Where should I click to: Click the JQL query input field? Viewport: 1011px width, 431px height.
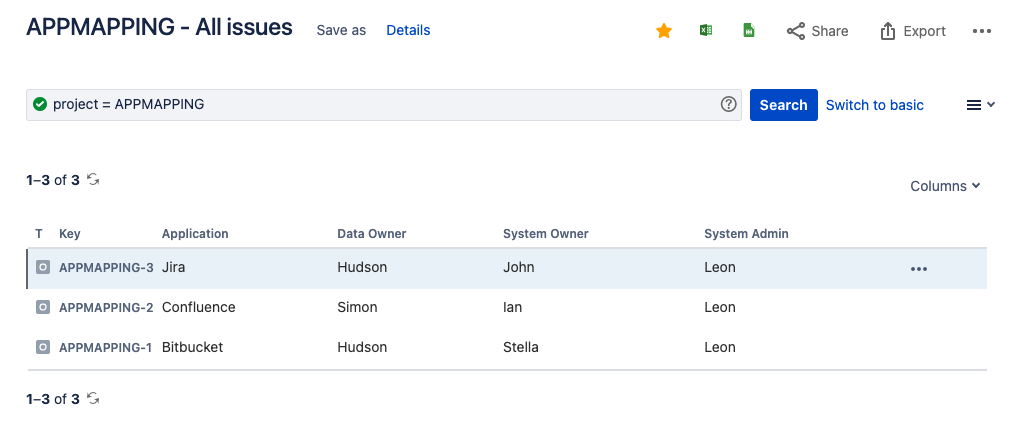point(380,104)
